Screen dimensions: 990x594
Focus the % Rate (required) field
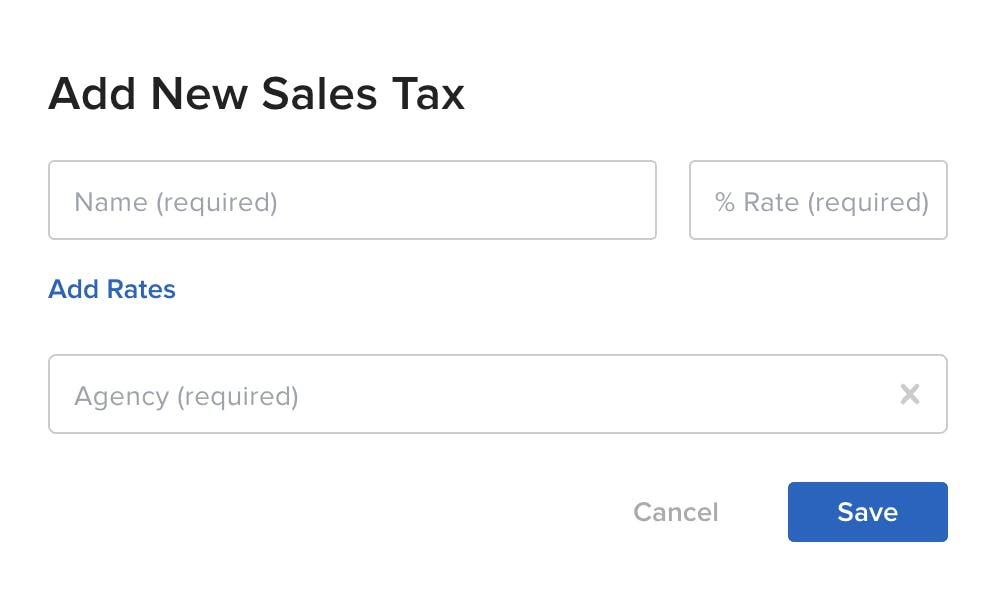(817, 200)
